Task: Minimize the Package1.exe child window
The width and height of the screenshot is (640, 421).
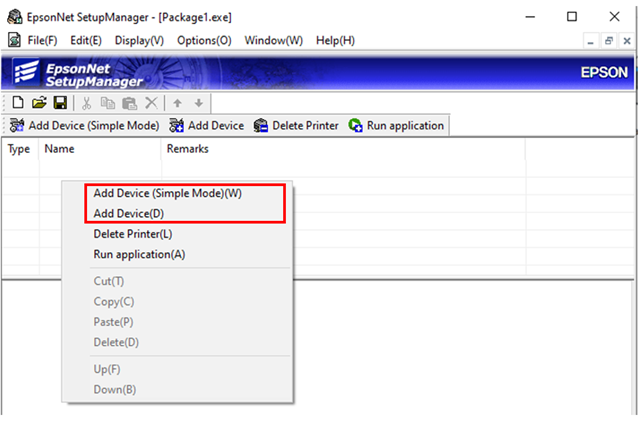Action: [590, 41]
